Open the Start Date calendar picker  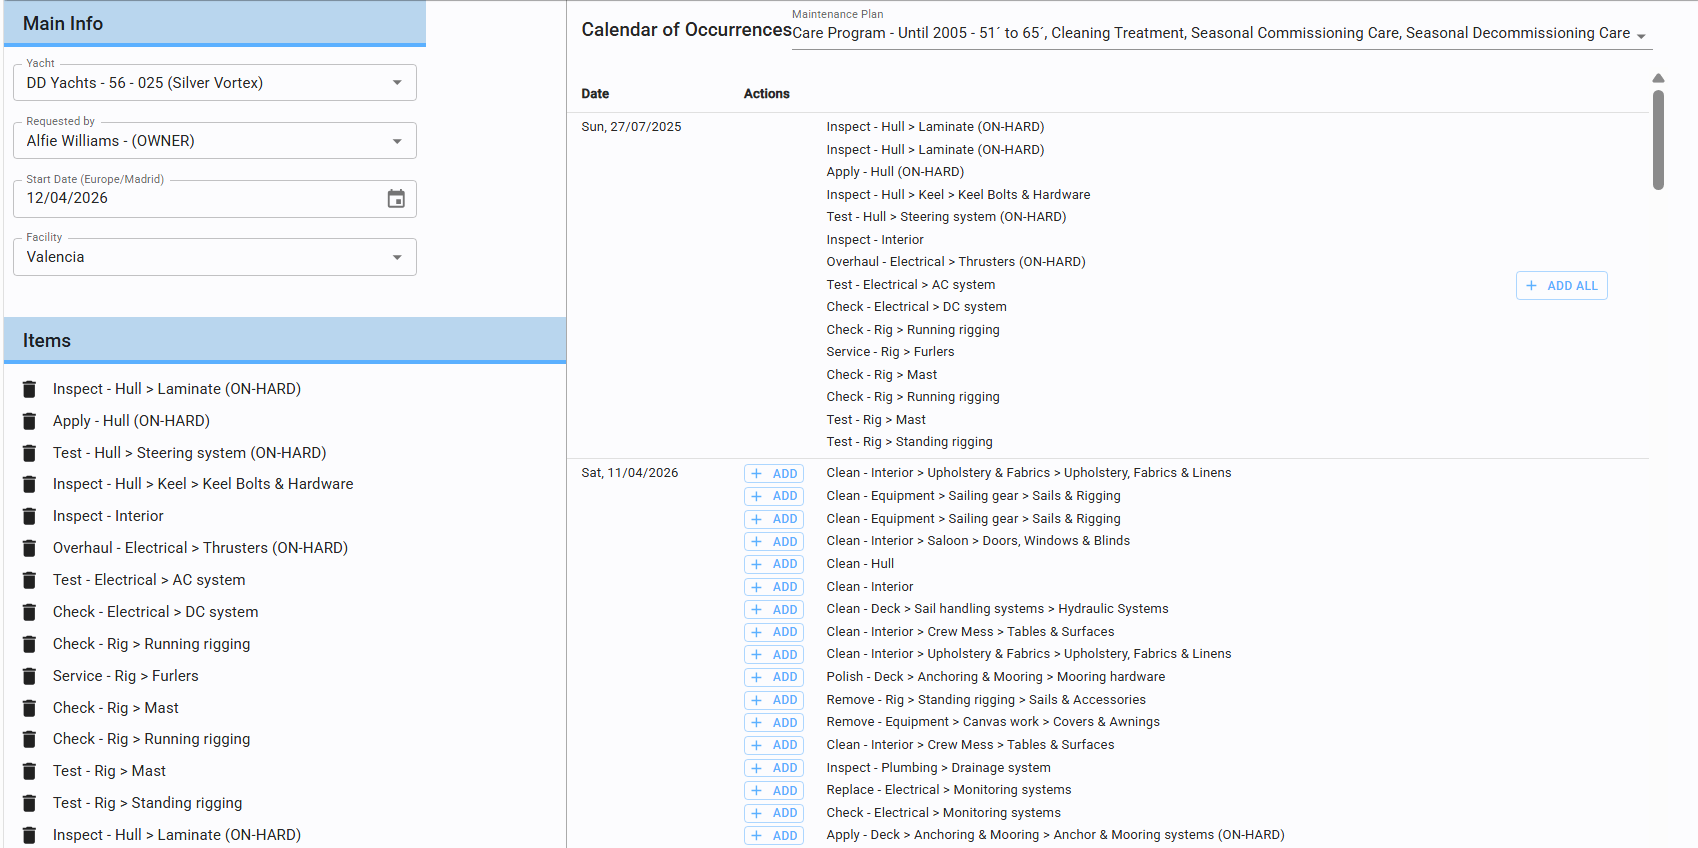[396, 199]
